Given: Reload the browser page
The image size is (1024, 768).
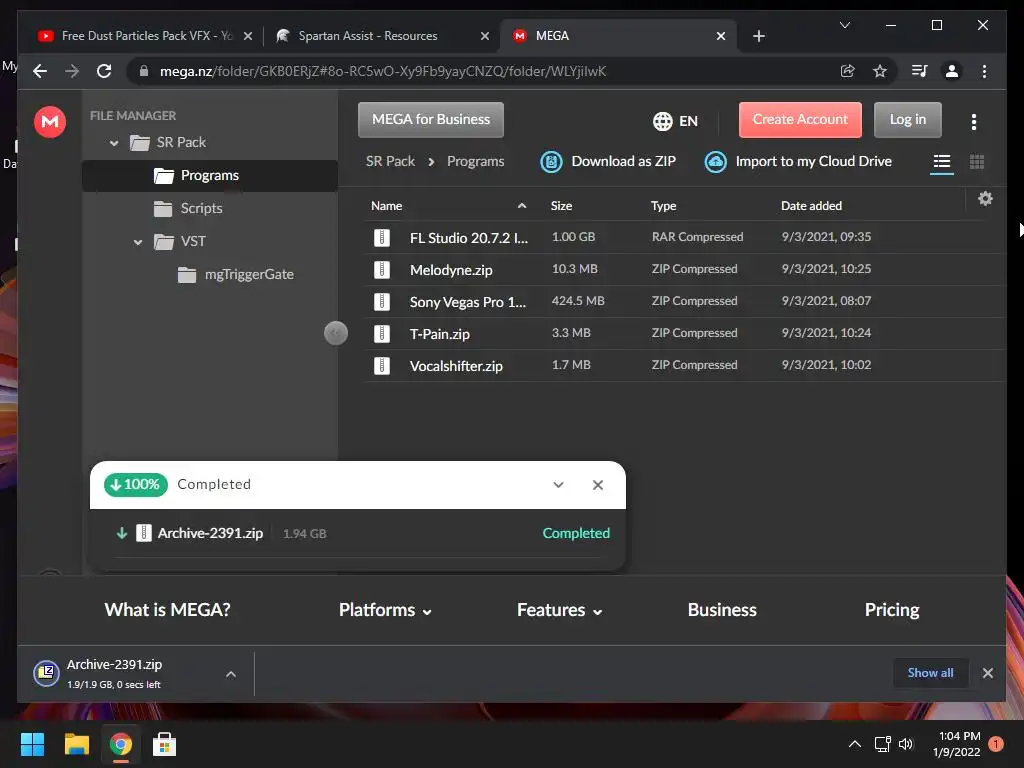Looking at the screenshot, I should pos(104,71).
